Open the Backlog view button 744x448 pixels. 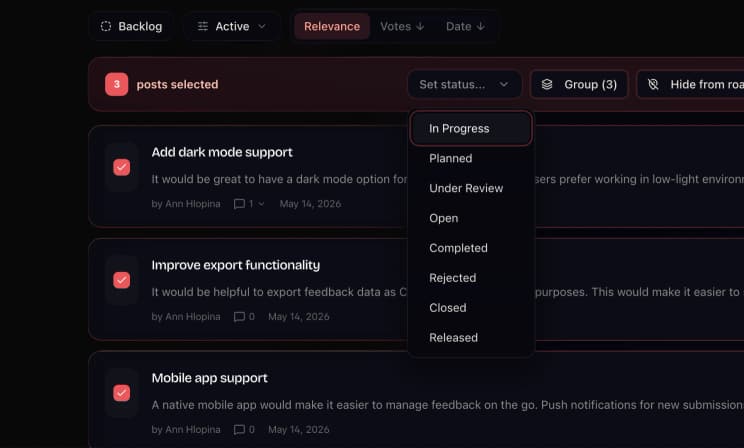tap(130, 26)
